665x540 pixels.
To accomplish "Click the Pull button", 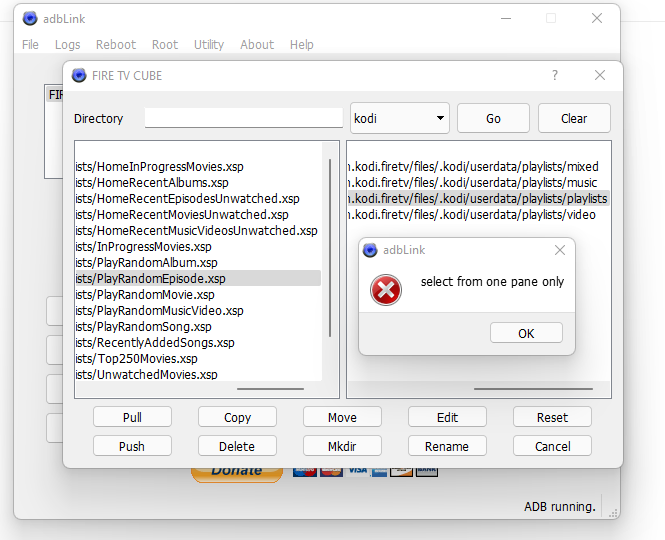I will 132,417.
